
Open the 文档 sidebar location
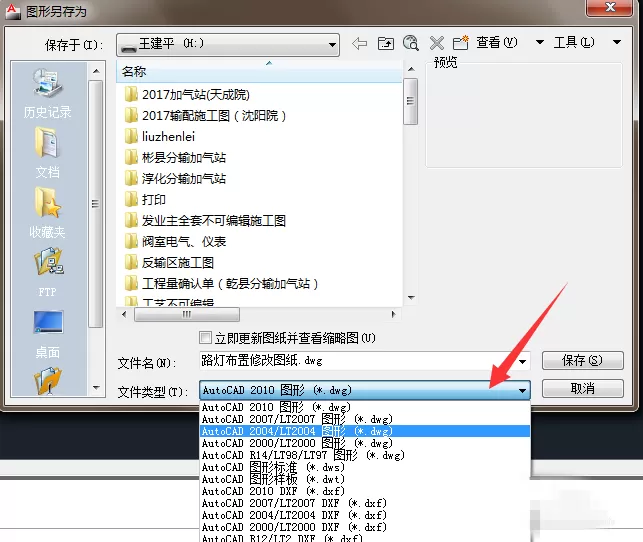click(48, 153)
